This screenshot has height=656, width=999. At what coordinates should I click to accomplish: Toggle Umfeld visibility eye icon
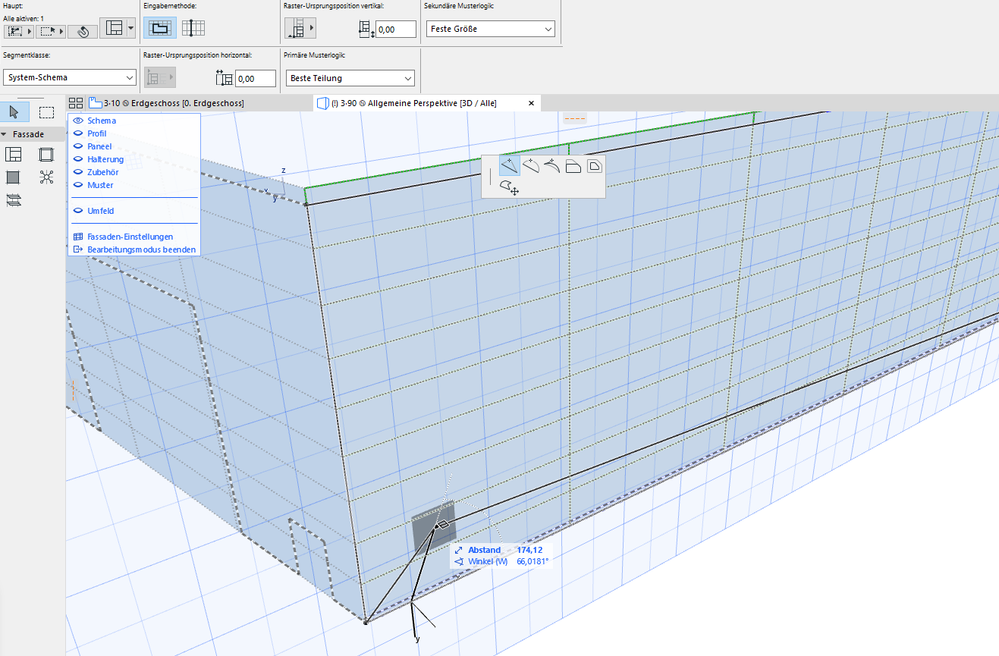(78, 211)
